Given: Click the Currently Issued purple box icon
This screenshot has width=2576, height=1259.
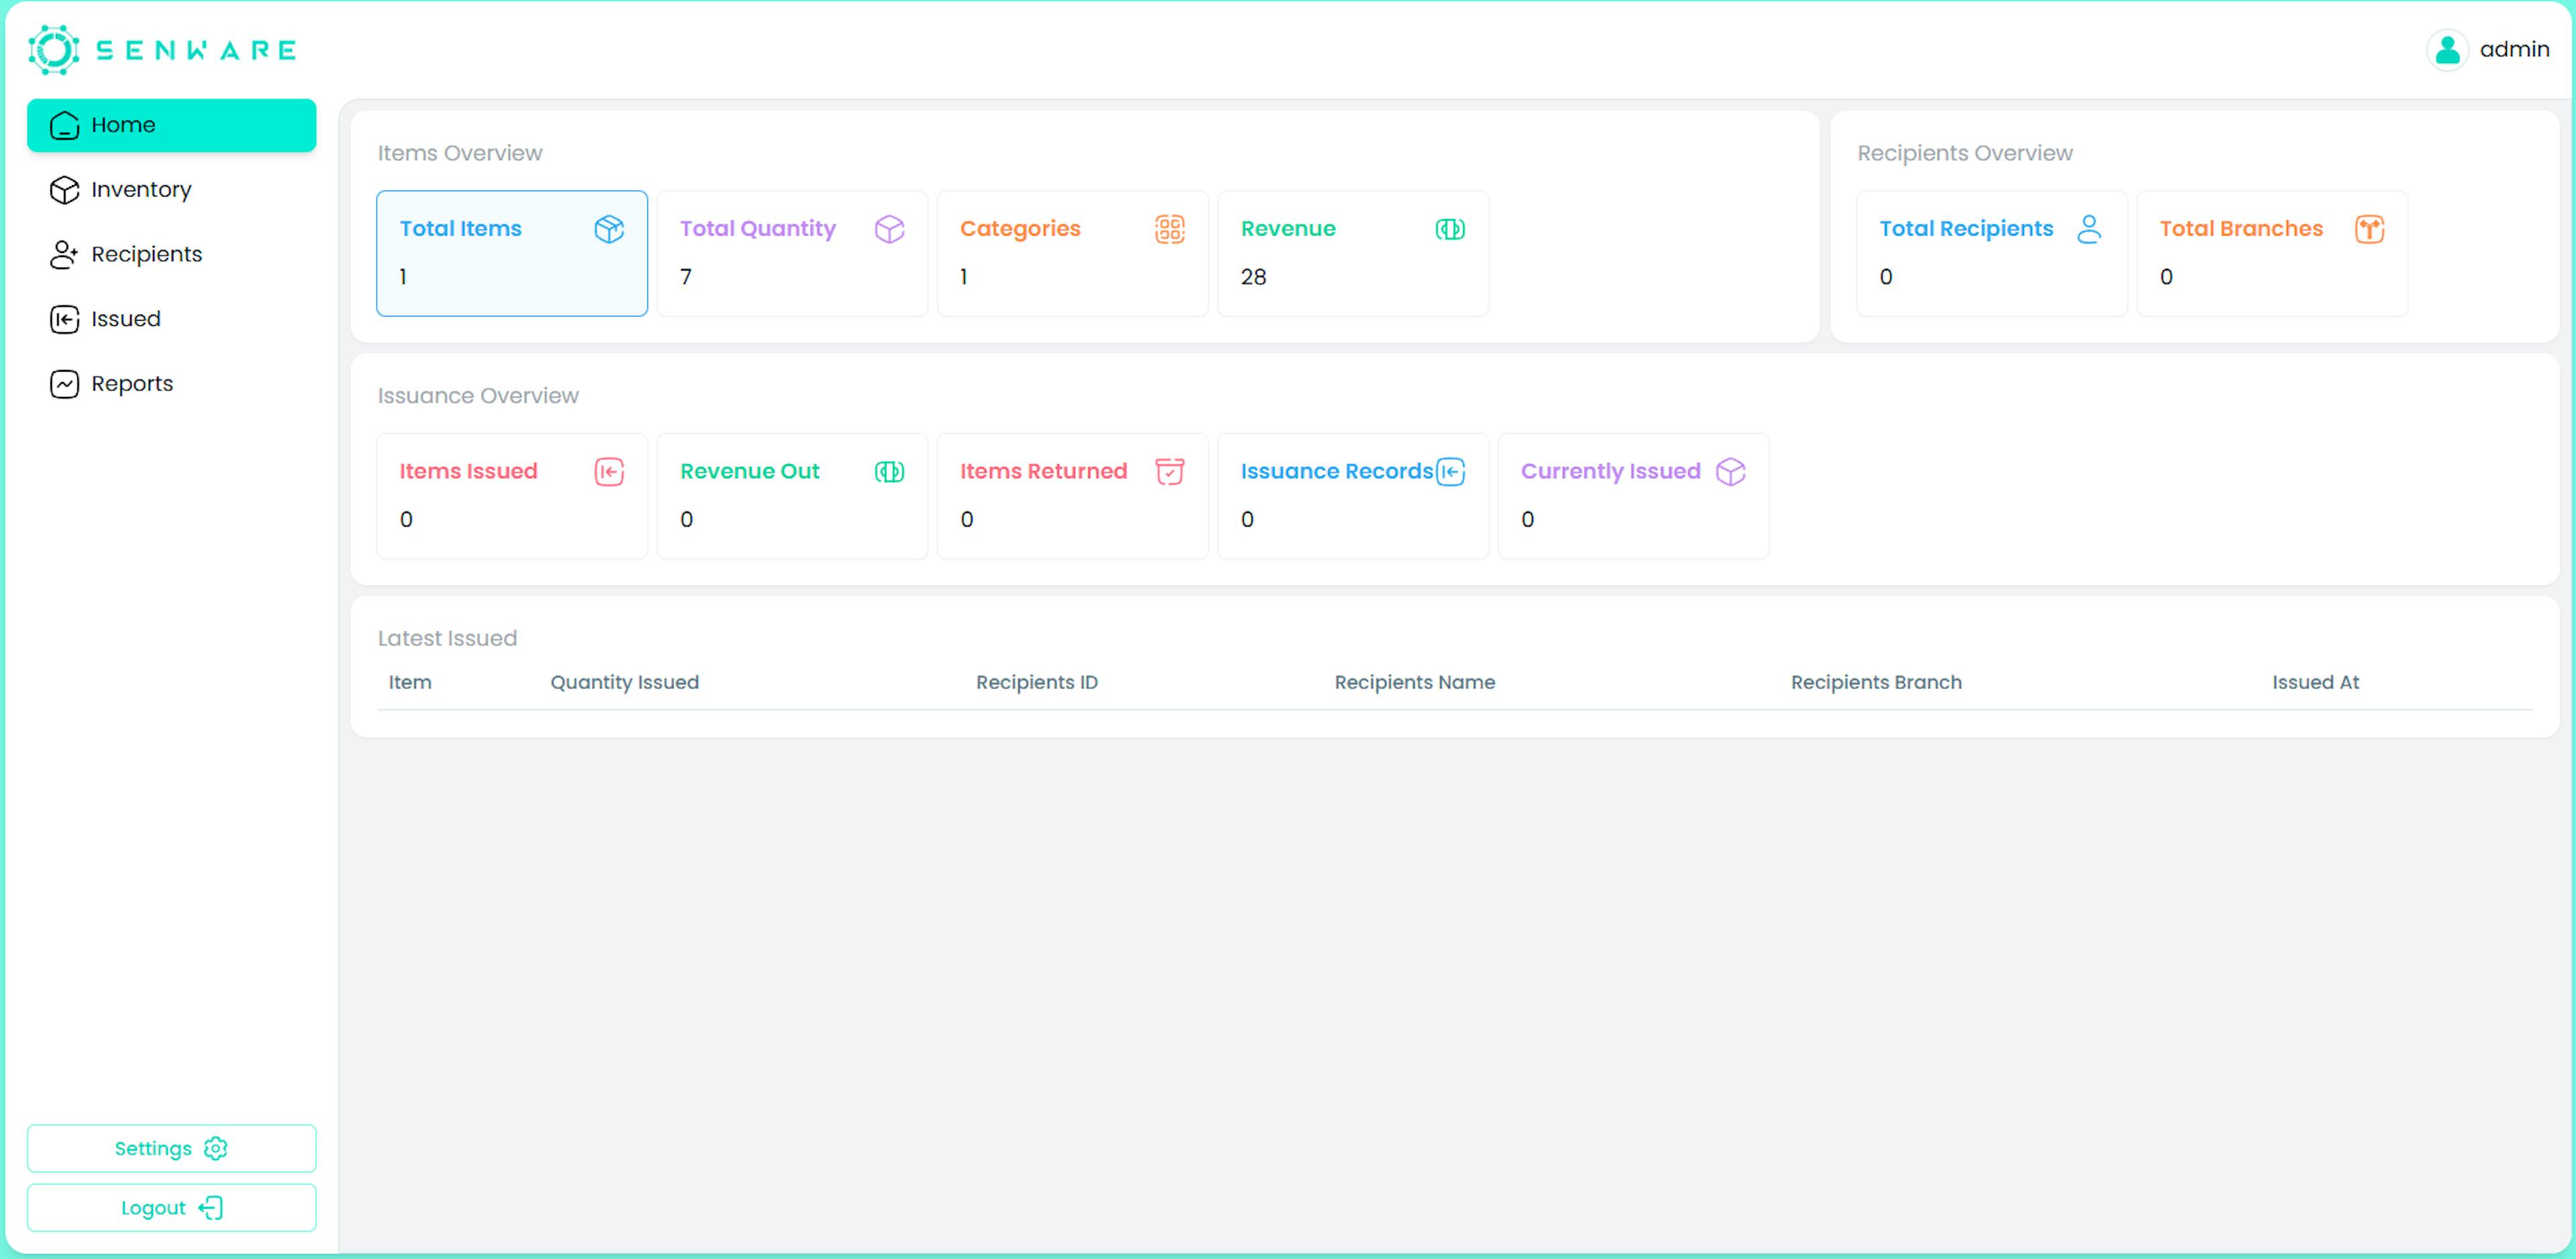Looking at the screenshot, I should 1730,472.
